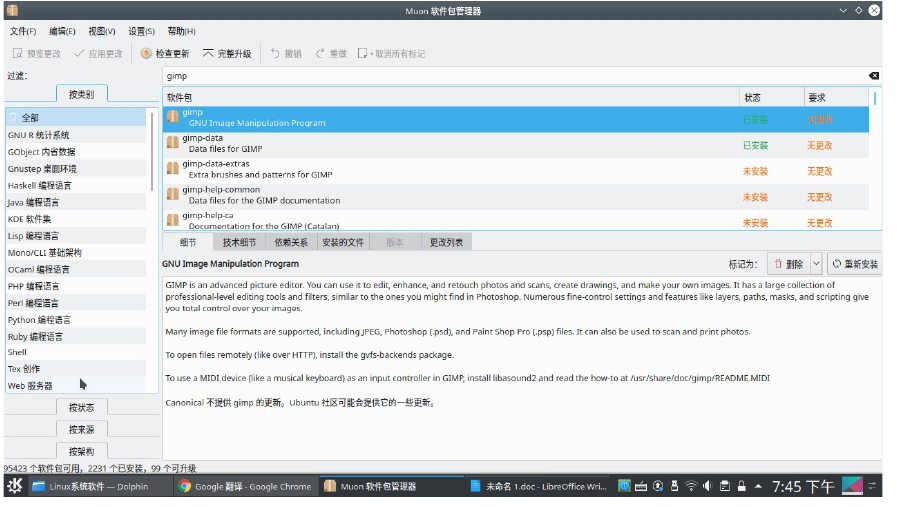Click the Apply Changes (应用更改) checkmark icon
This screenshot has width=897, height=507.
coord(79,54)
